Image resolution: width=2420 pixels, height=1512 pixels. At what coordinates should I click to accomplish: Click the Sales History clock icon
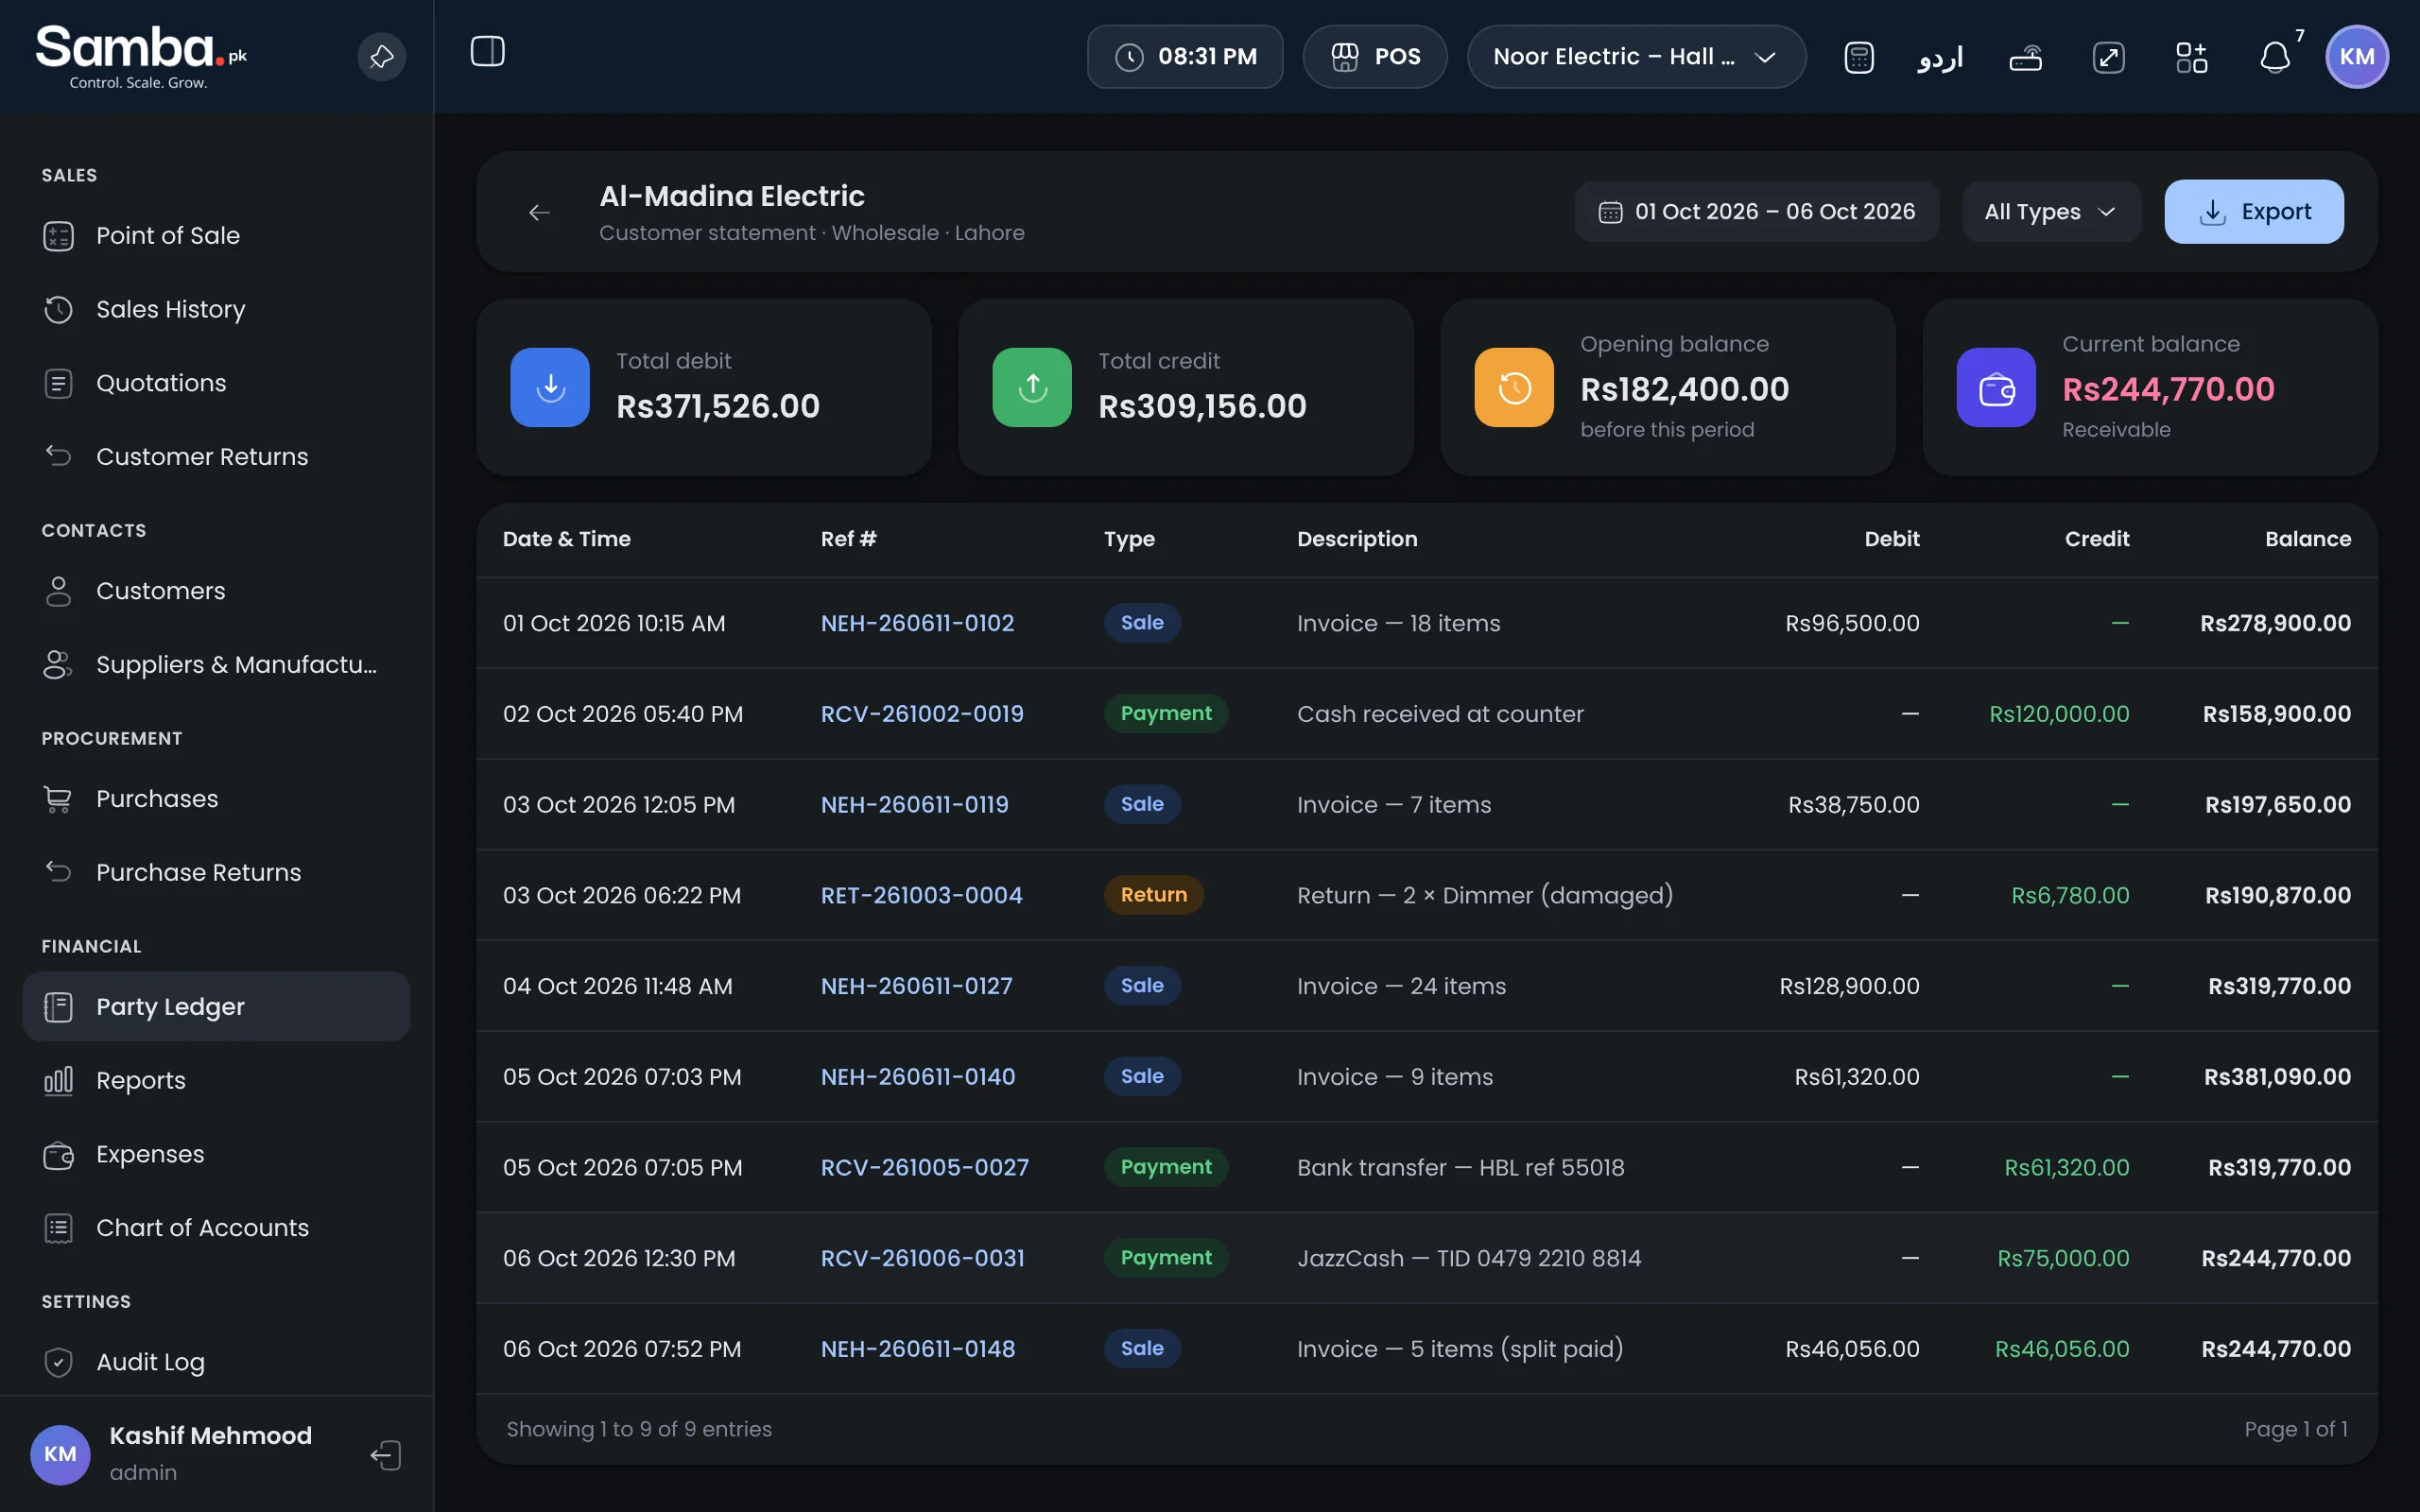58,310
